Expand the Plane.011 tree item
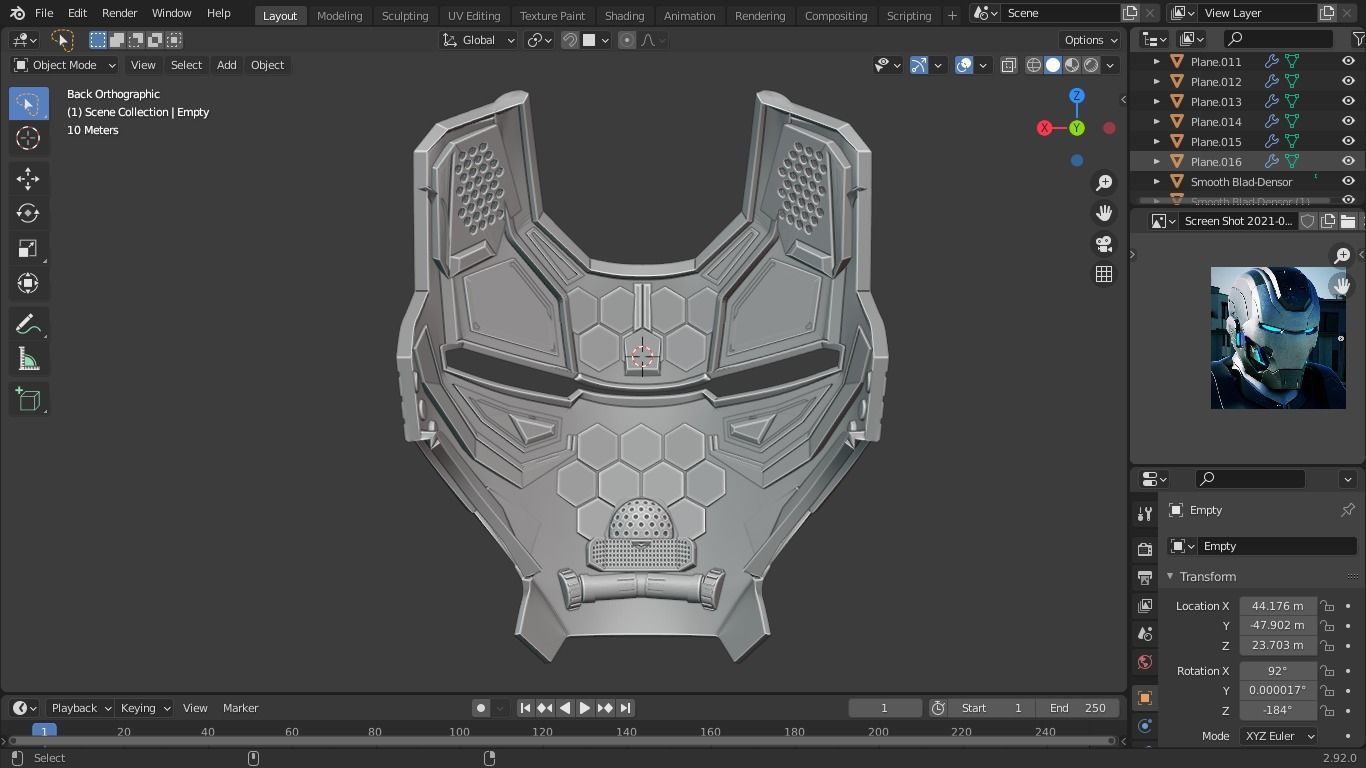 pyautogui.click(x=1157, y=62)
